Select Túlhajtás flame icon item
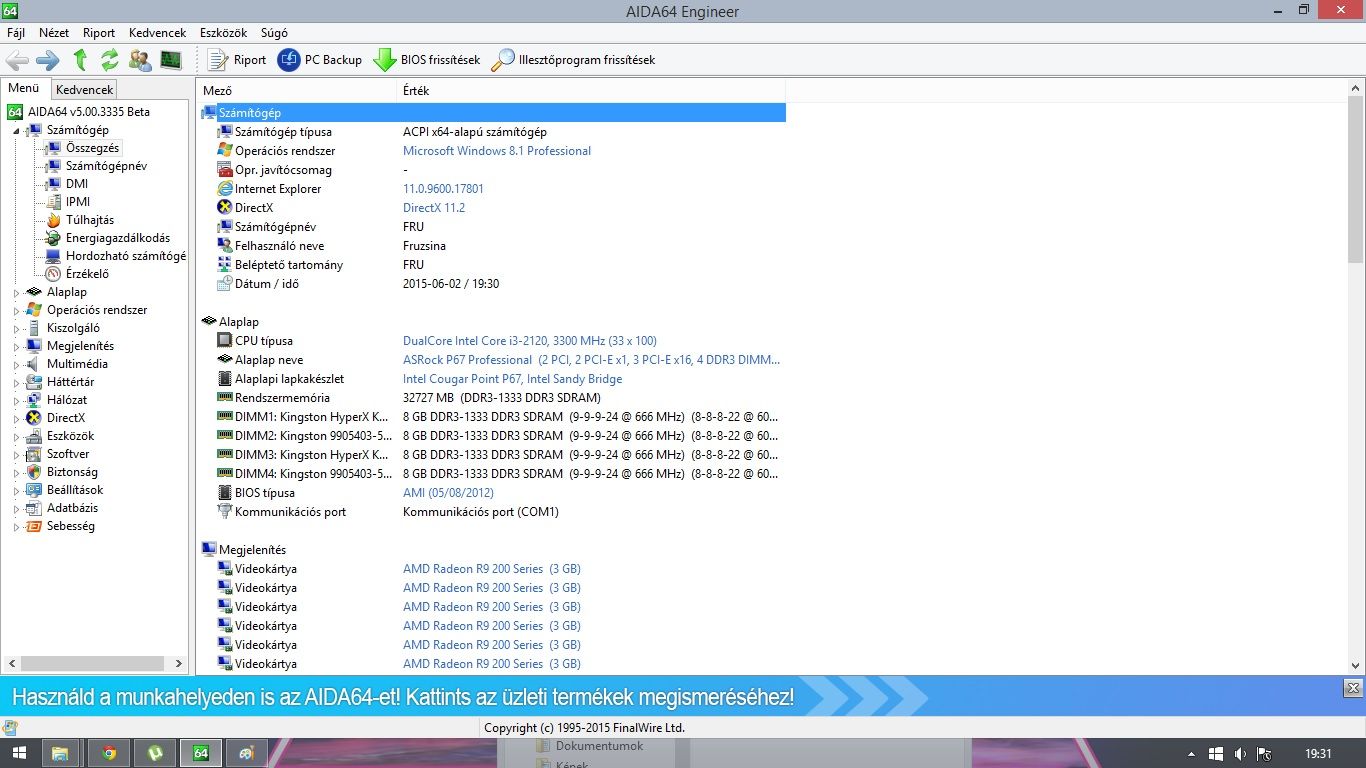The image size is (1366, 768). tap(54, 220)
